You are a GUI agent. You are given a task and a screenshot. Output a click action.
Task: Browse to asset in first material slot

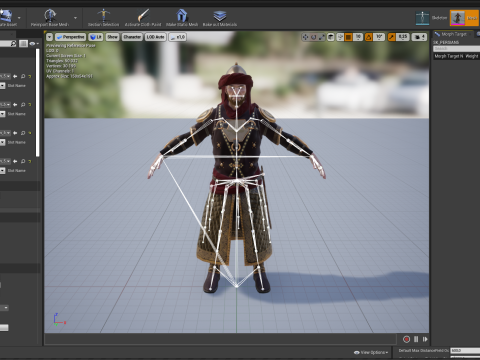point(23,76)
